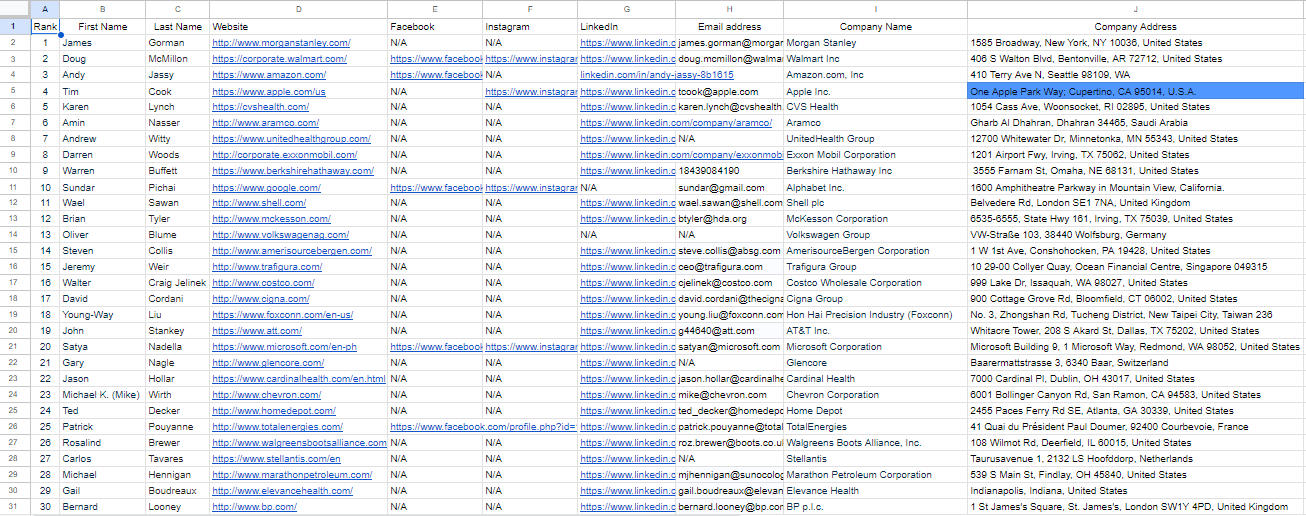Click the Company Name header cell

click(x=876, y=27)
